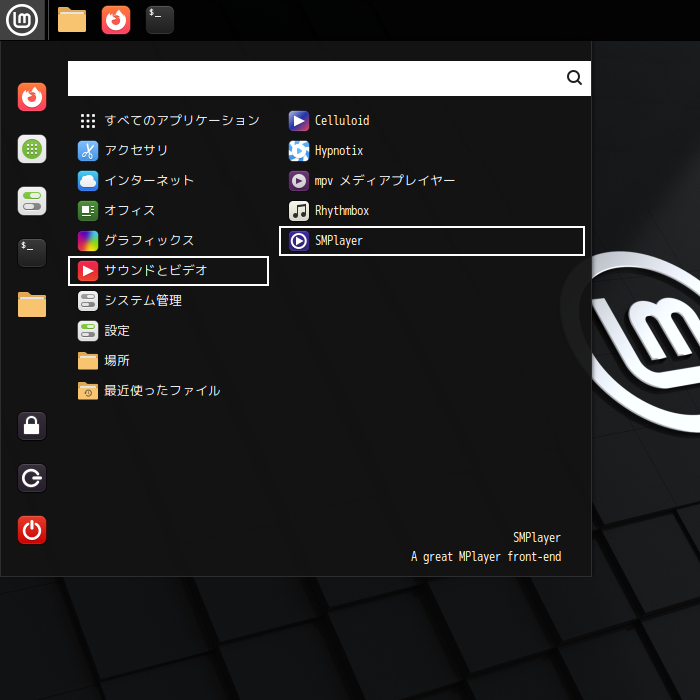700x700 pixels.
Task: Launch Firefox from the top panel
Action: click(116, 20)
